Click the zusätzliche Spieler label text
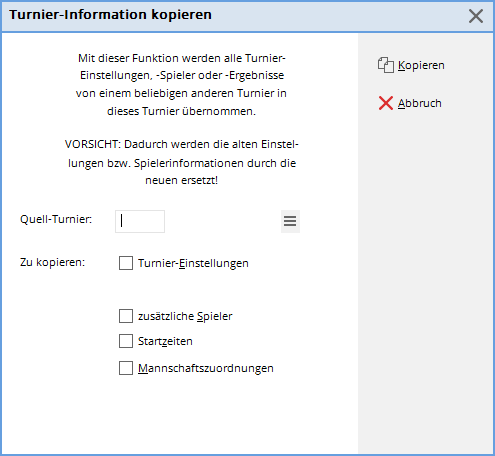495x456 pixels. 185,316
